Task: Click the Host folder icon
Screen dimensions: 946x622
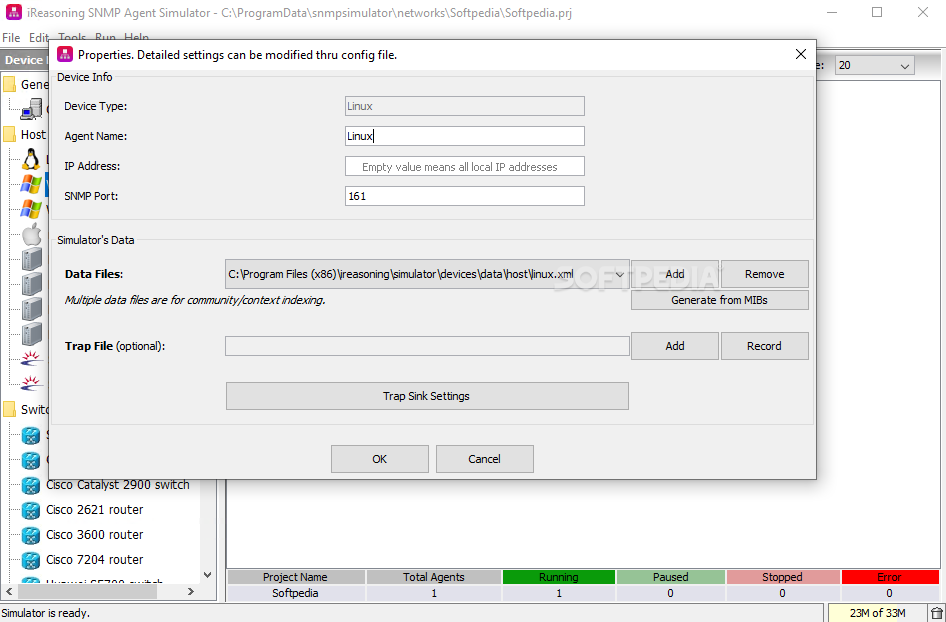Action: 9,135
